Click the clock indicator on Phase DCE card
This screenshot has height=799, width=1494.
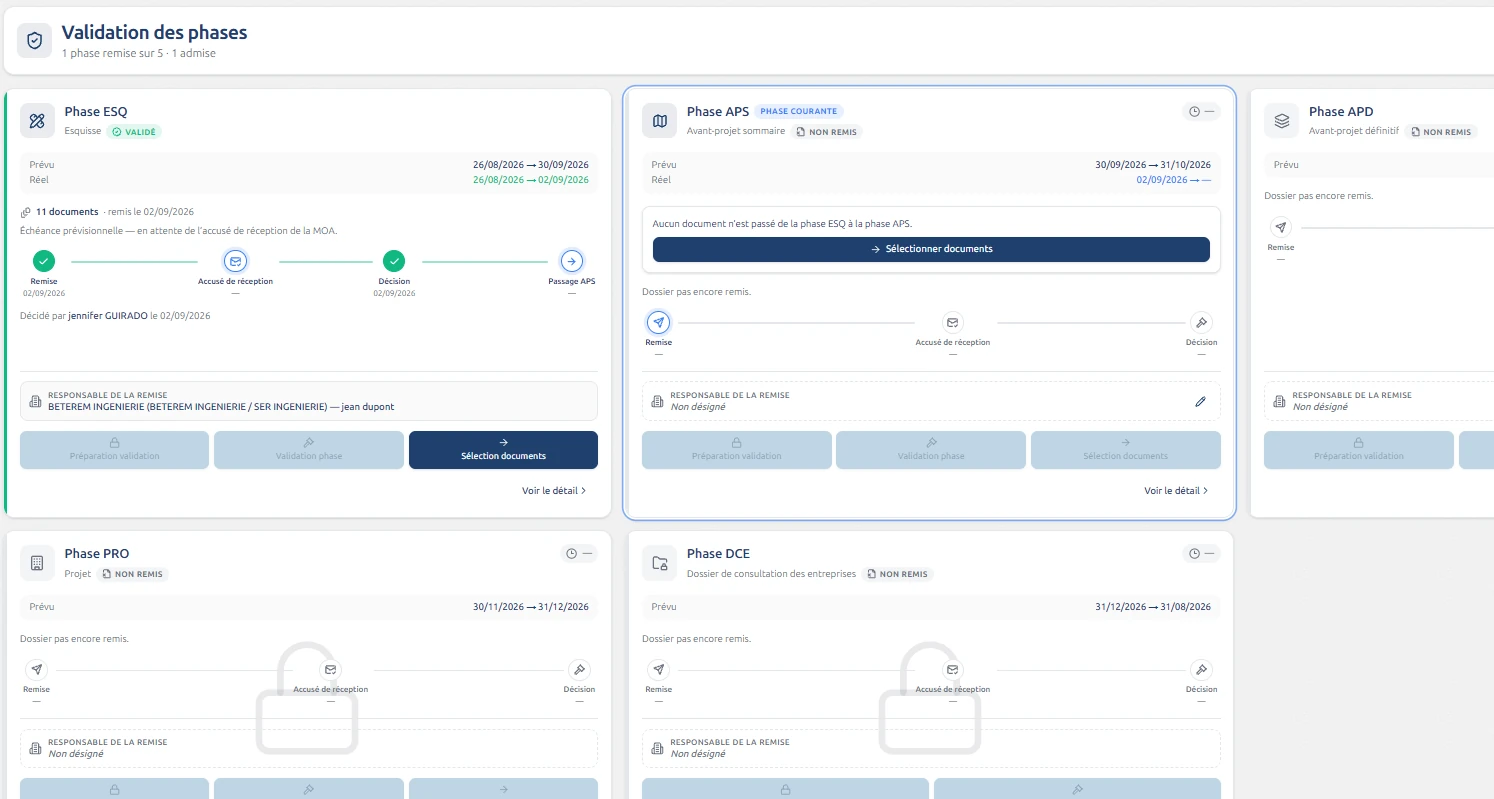1201,553
